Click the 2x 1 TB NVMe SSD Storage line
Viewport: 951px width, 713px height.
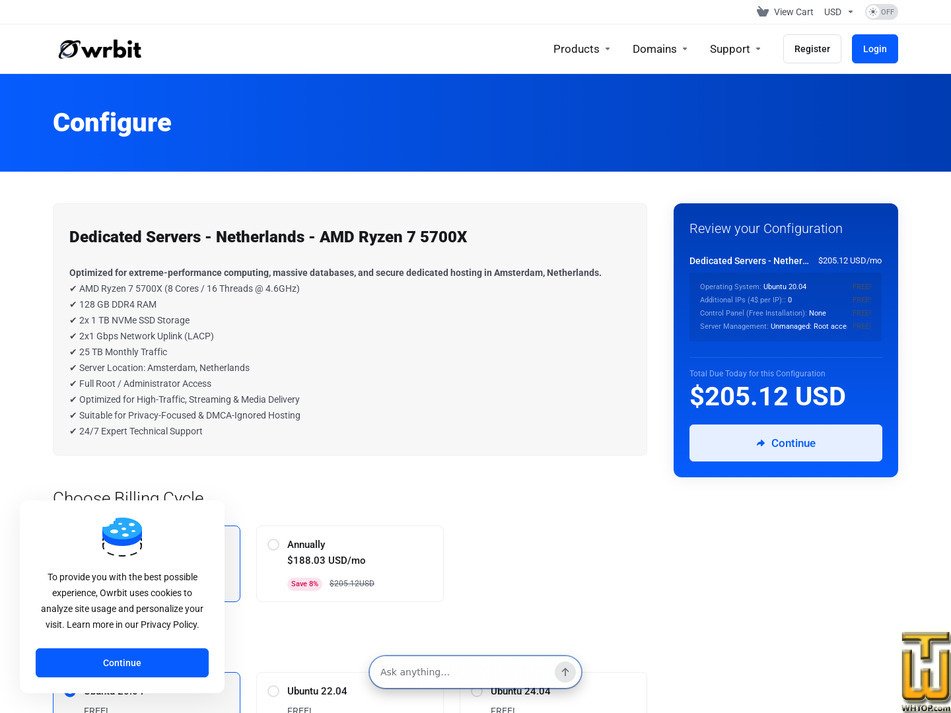129,320
